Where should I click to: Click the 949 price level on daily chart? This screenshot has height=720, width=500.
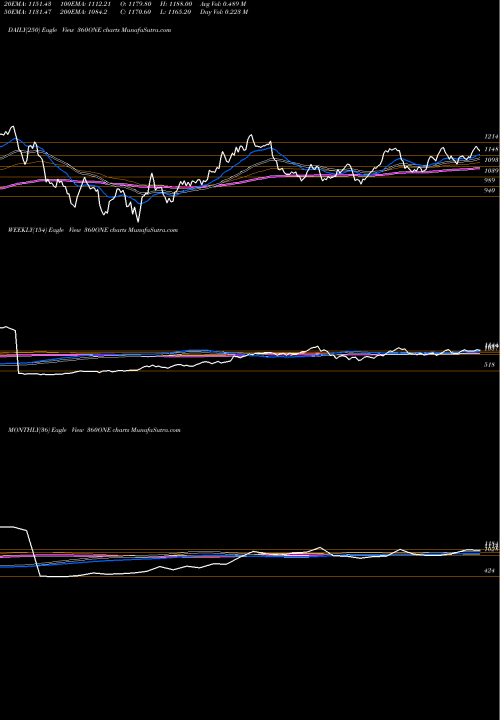click(489, 190)
